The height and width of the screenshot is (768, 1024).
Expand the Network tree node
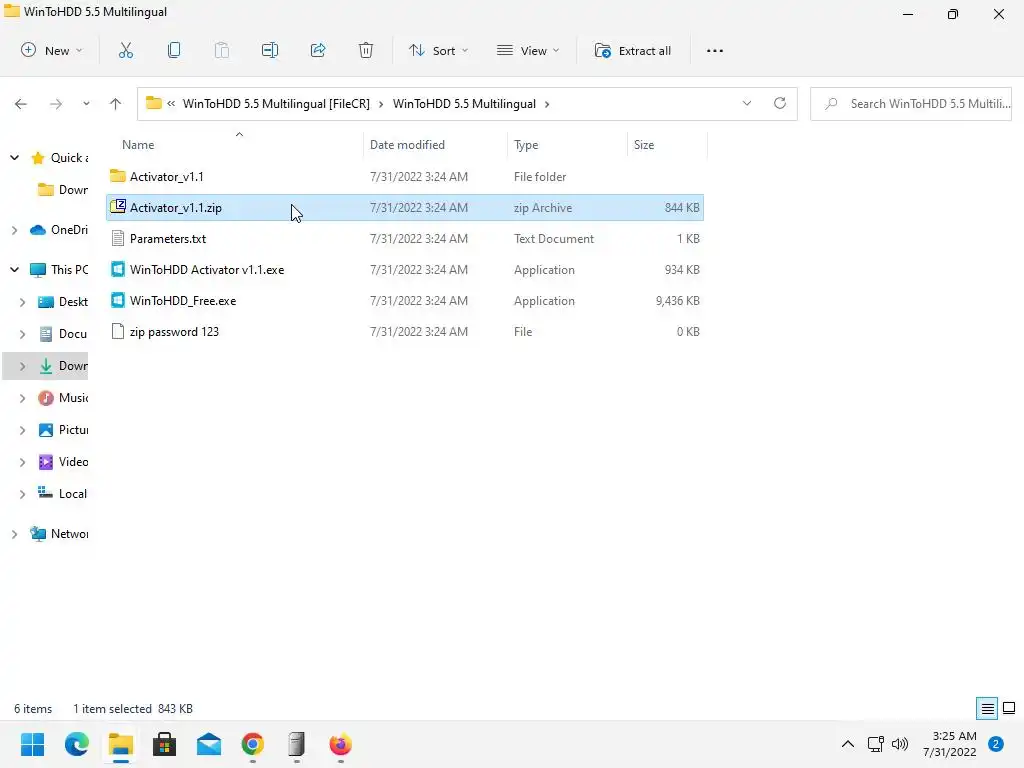point(14,534)
